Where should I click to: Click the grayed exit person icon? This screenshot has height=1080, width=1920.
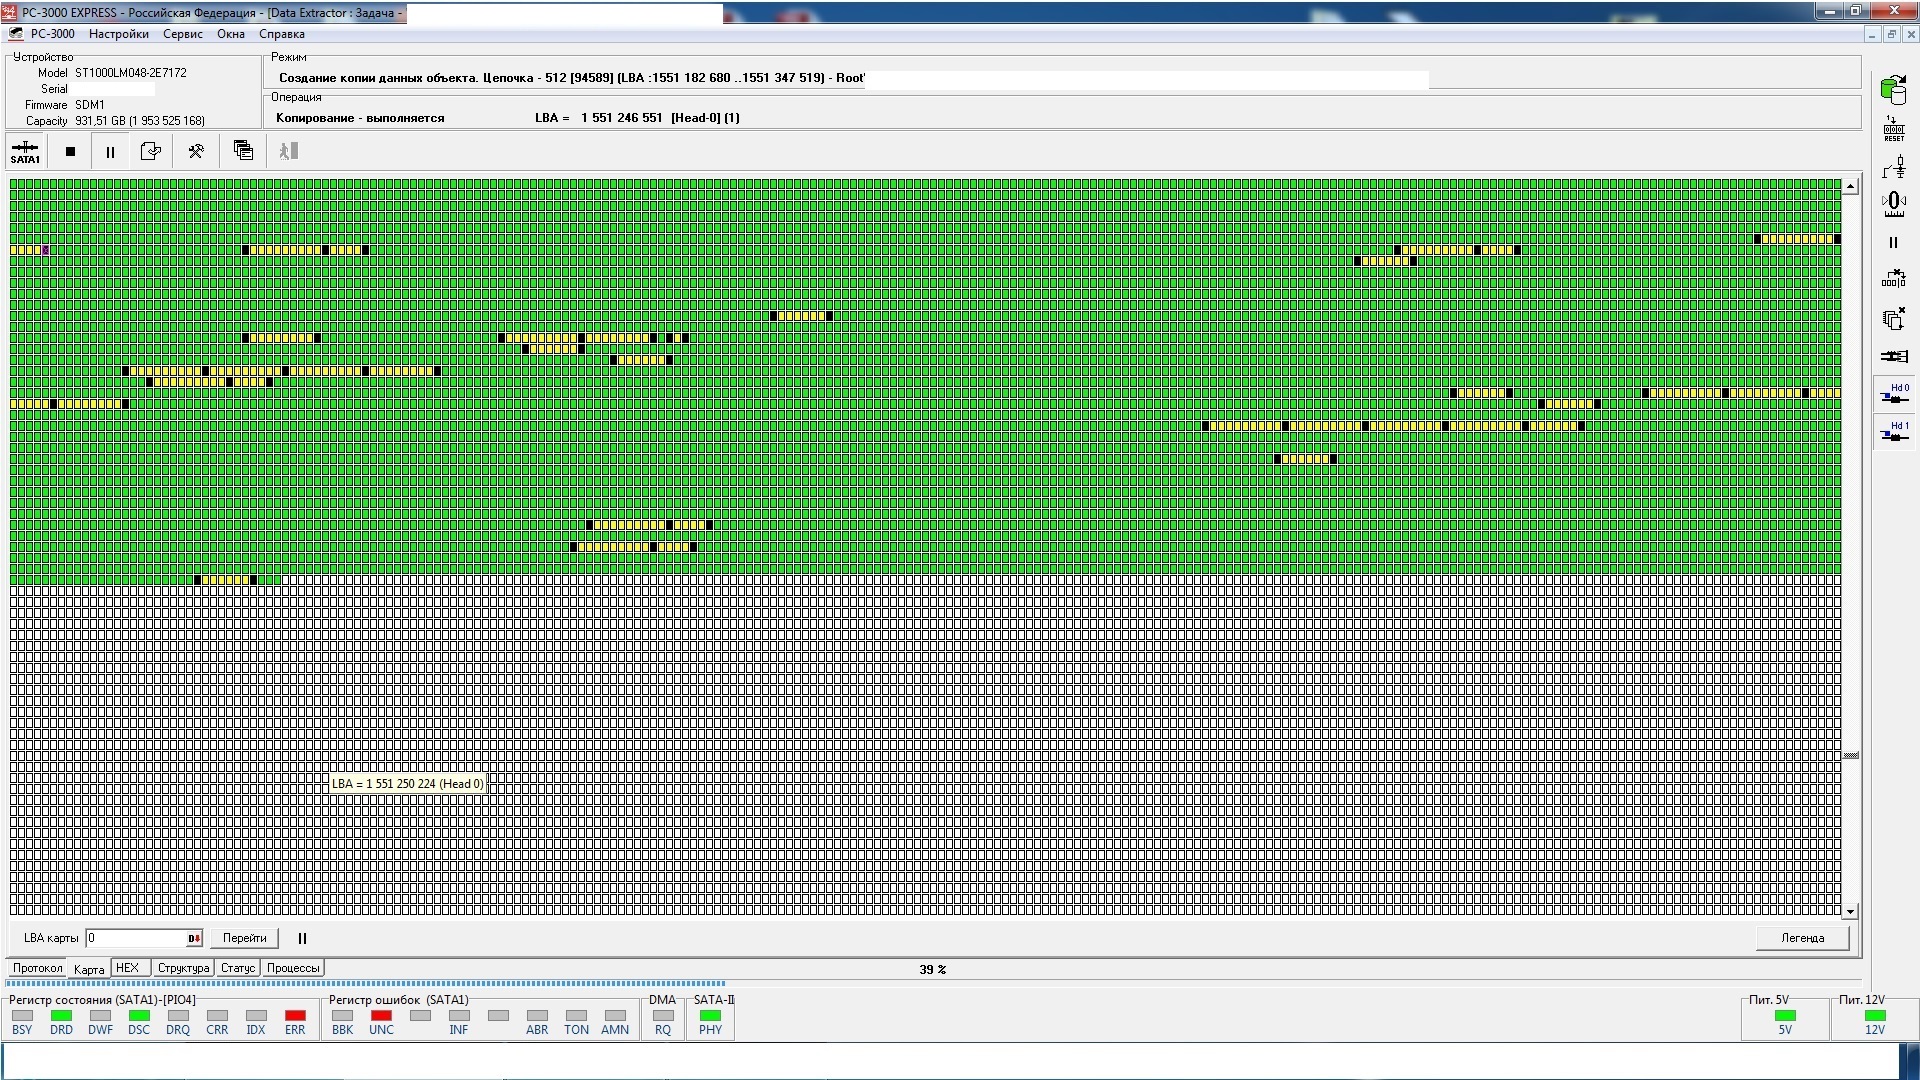tap(288, 151)
